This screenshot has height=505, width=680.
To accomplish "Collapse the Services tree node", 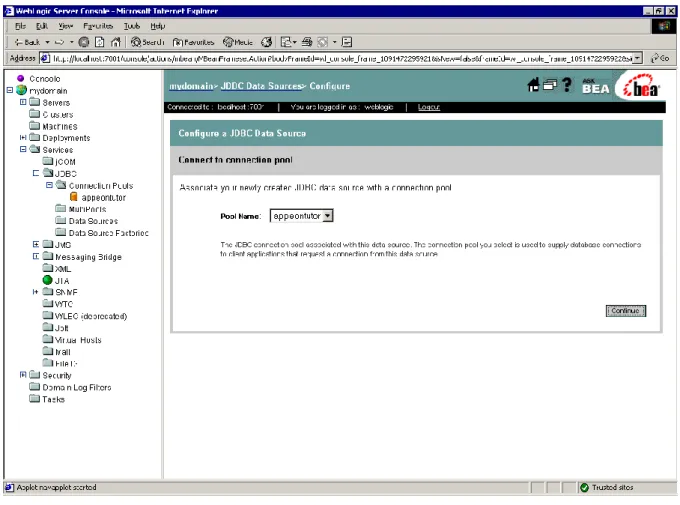I will tap(23, 149).
